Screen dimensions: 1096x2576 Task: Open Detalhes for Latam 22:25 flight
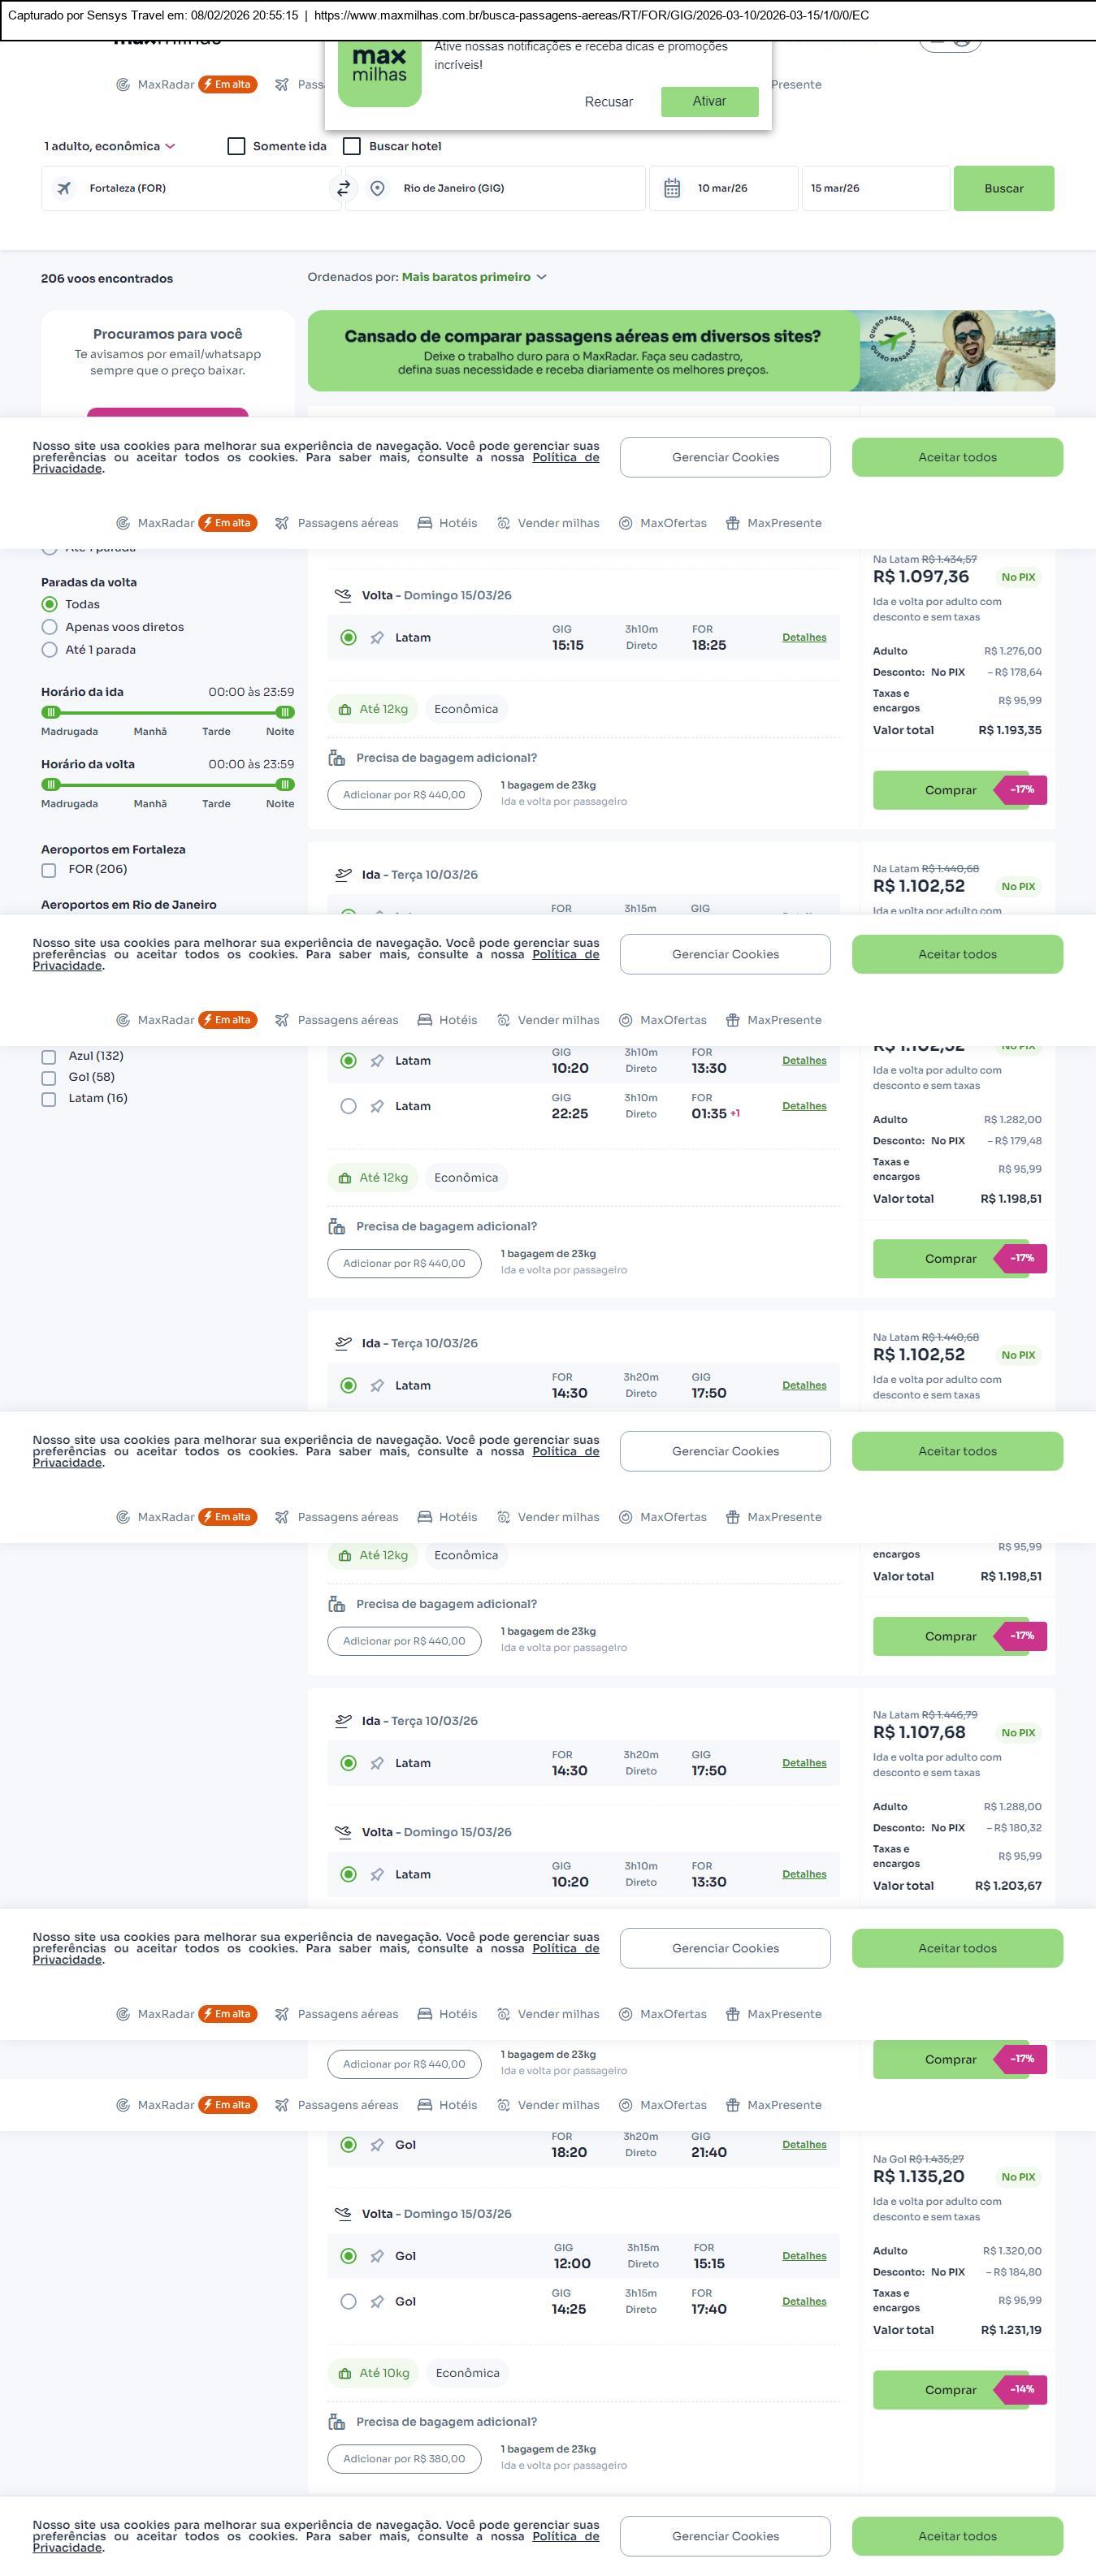[x=804, y=1106]
